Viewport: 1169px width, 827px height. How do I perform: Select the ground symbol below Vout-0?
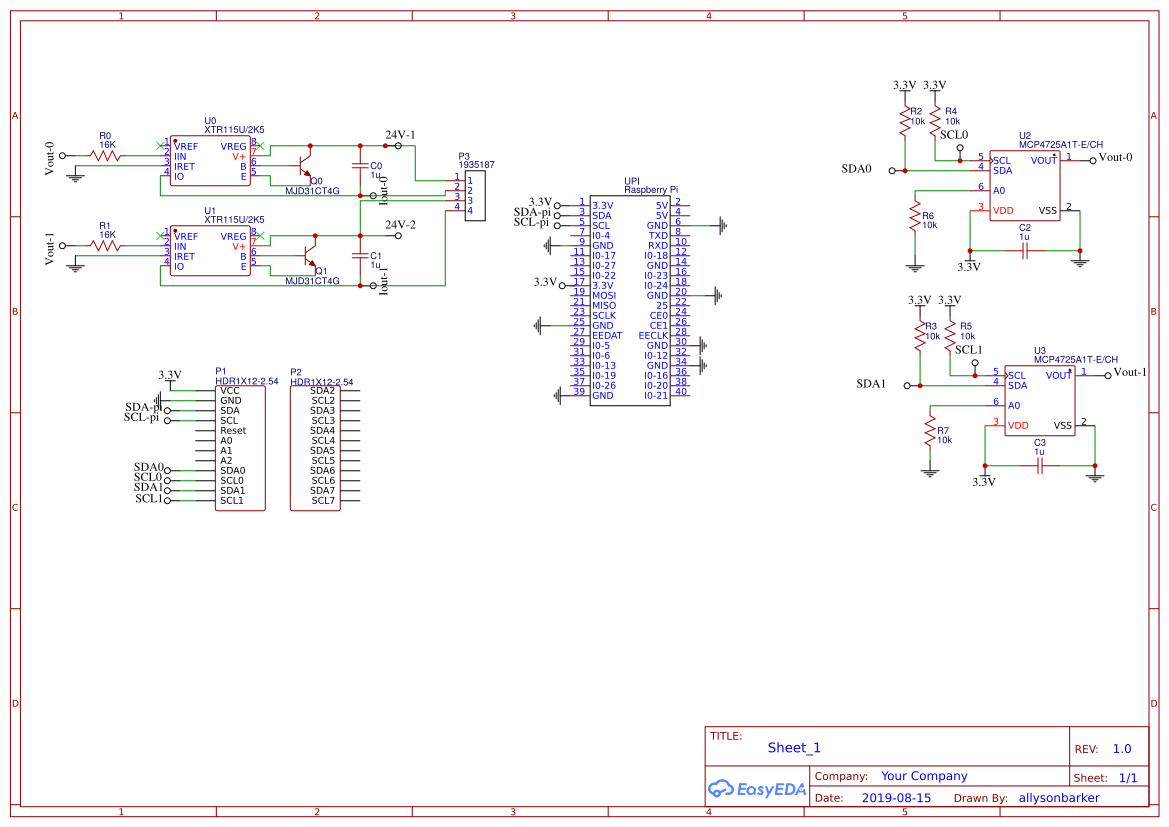74,175
